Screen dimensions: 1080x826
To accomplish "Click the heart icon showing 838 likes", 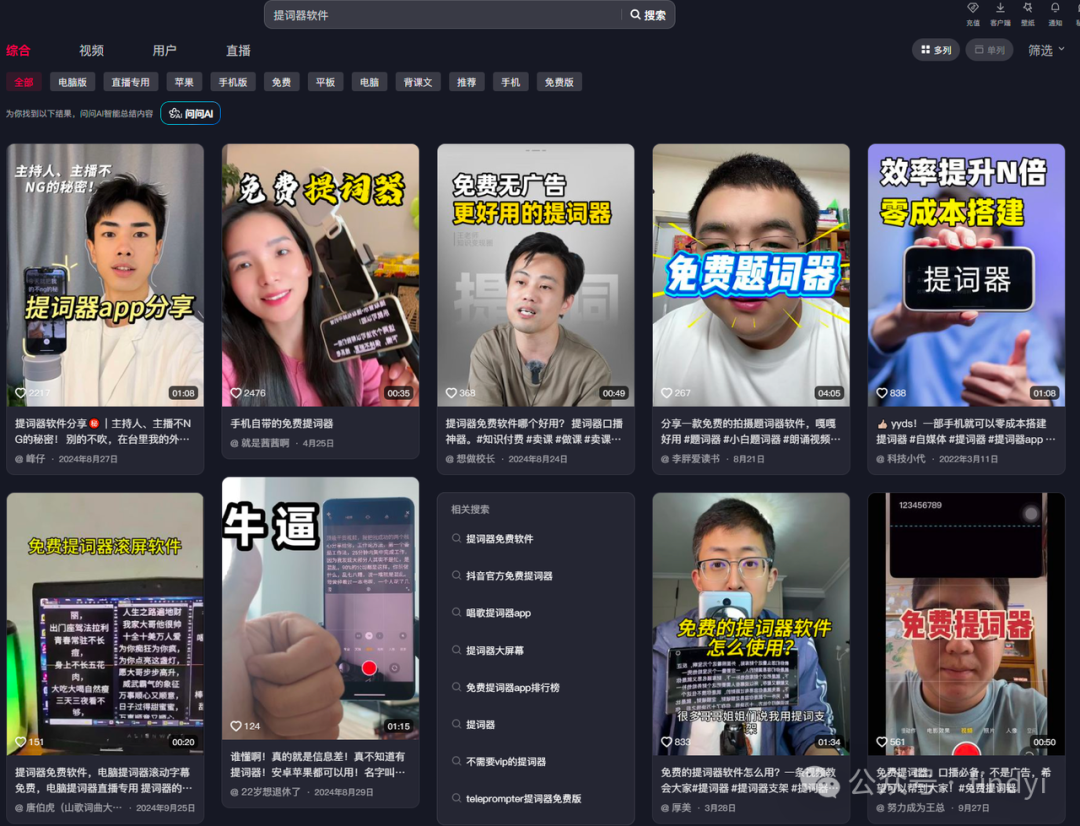I will (882, 393).
